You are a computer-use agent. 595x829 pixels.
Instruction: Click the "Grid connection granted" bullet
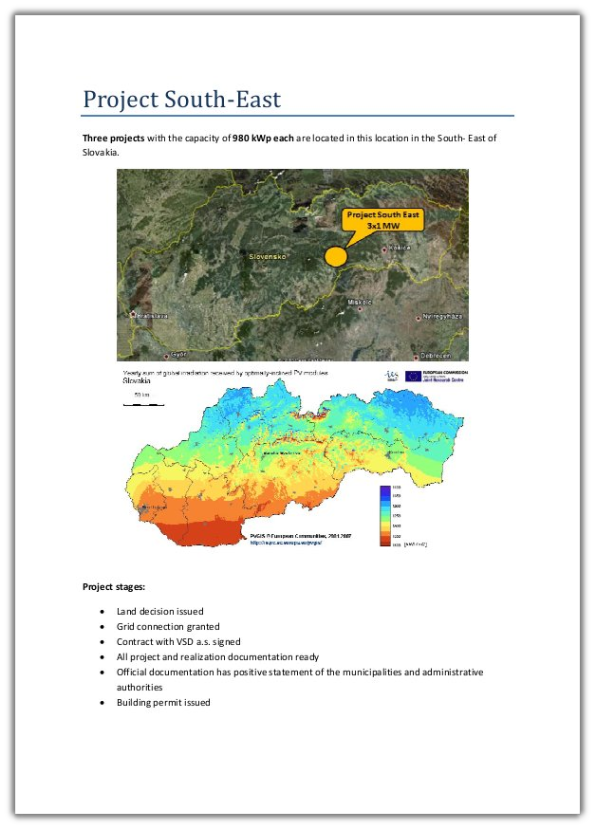168,627
